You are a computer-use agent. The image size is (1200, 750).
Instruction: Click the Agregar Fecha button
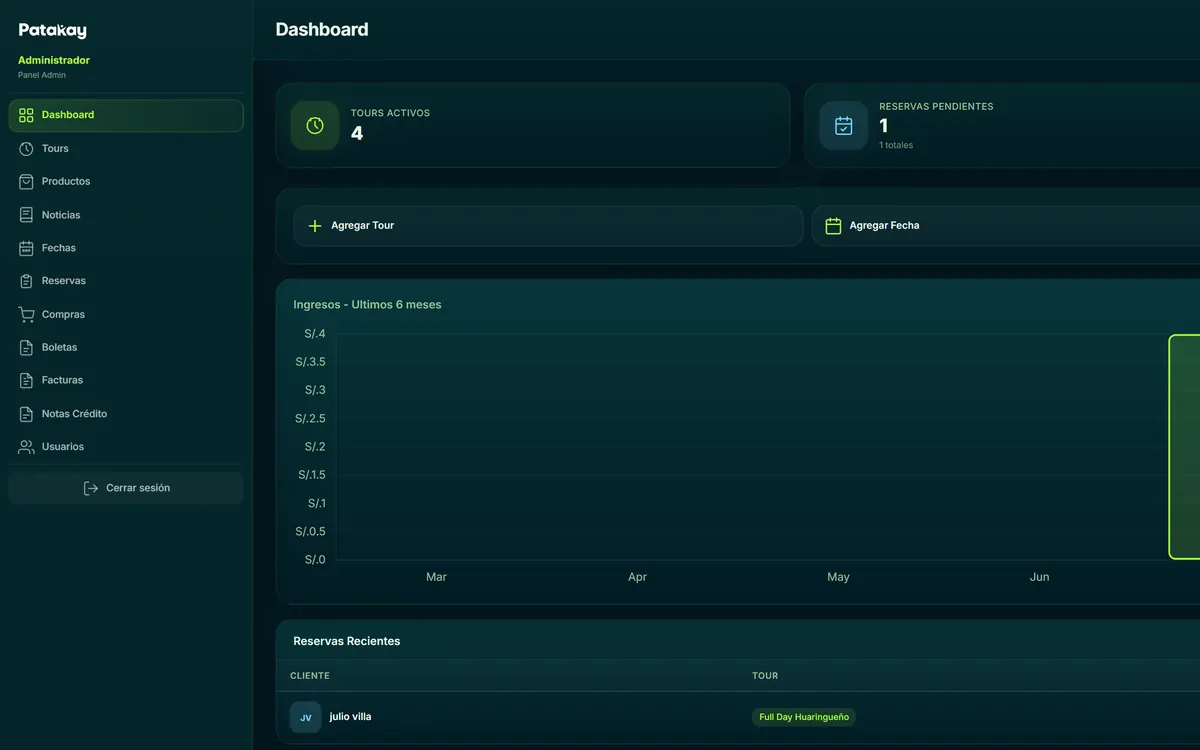(x=1006, y=226)
